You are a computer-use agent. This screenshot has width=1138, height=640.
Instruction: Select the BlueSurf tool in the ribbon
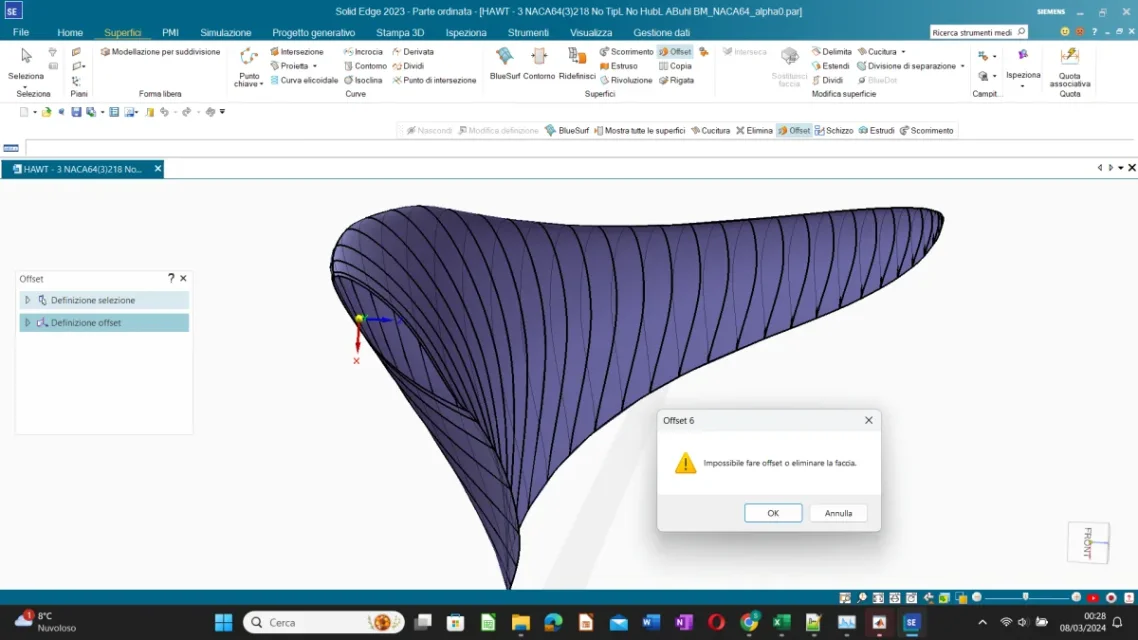point(504,63)
